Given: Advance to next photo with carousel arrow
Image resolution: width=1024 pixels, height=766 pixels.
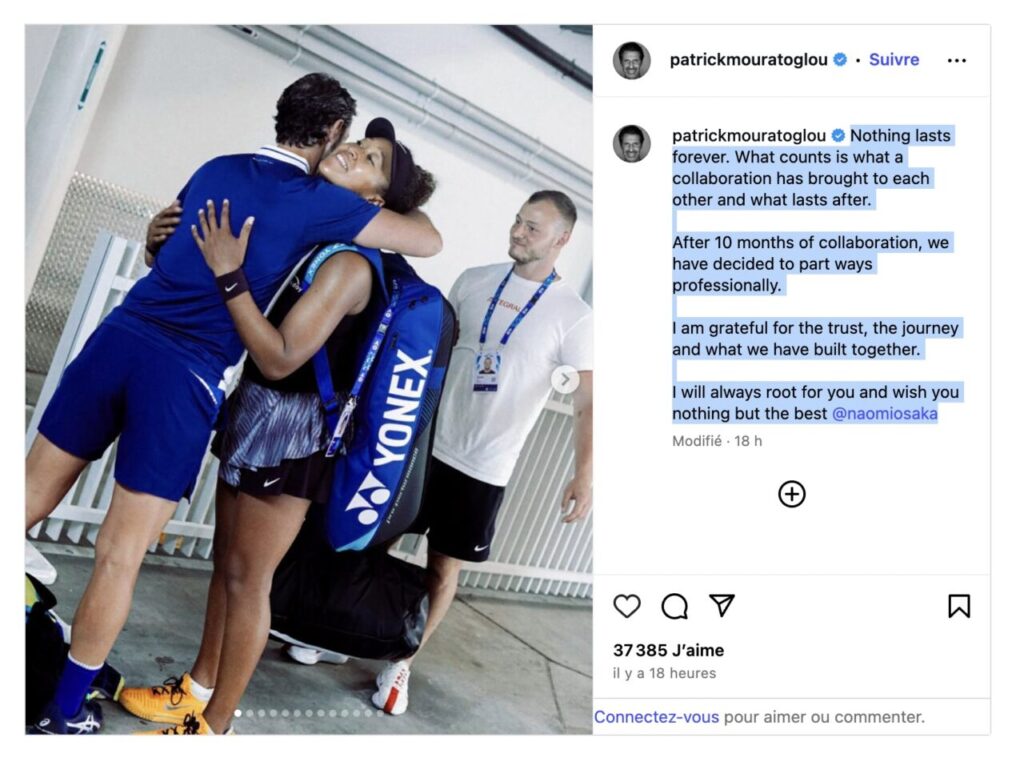Looking at the screenshot, I should (565, 379).
